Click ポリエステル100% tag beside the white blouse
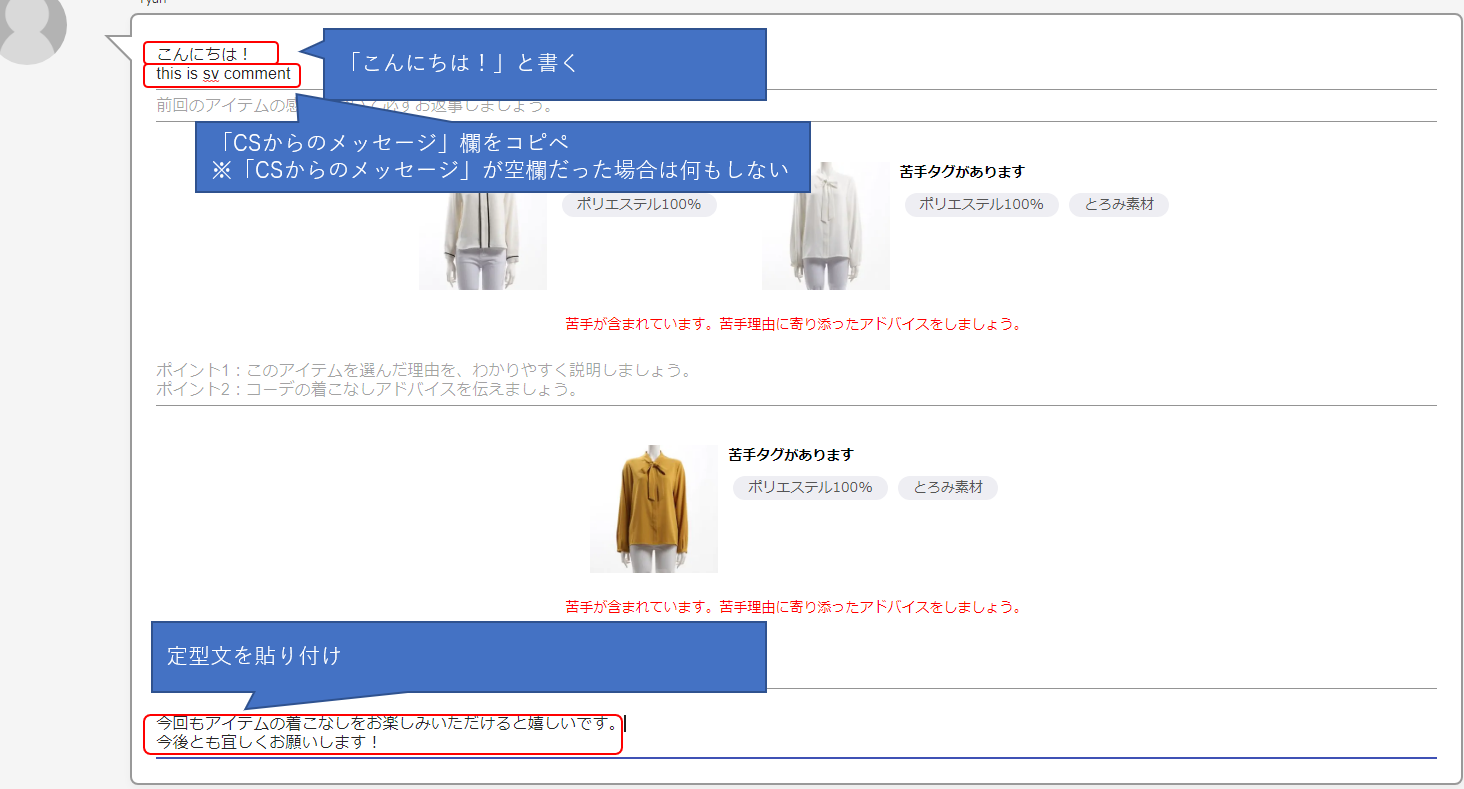This screenshot has width=1464, height=789. pyautogui.click(x=981, y=205)
